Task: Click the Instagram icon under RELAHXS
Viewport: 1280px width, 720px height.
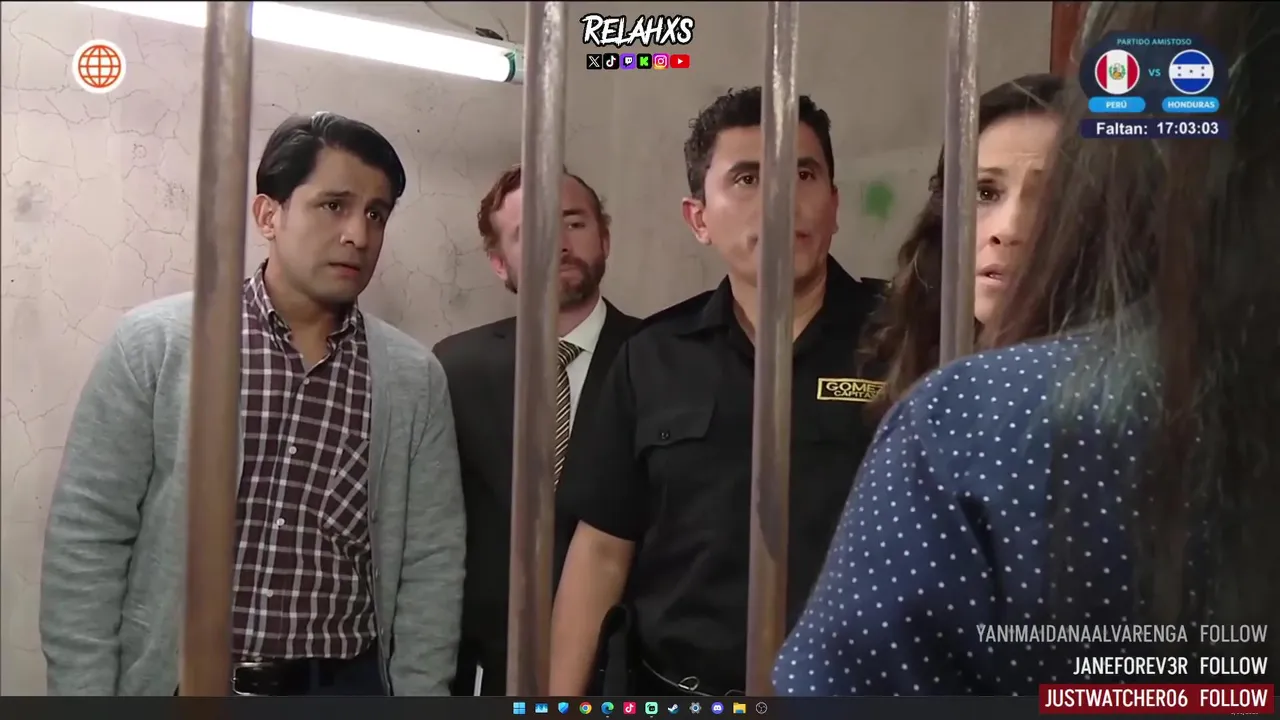Action: pos(660,62)
